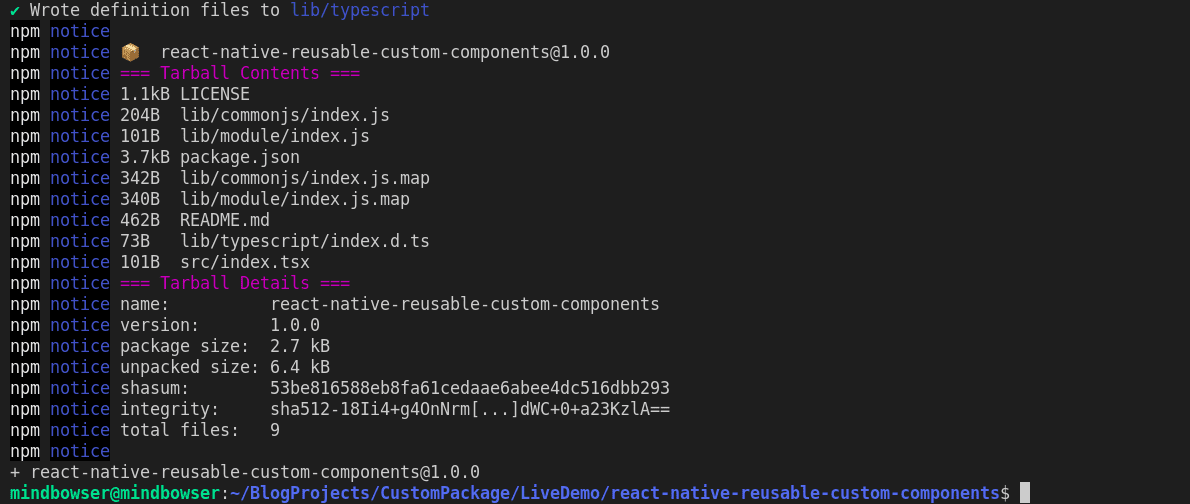Click the terminal cursor block at prompt
Viewport: 1190px width, 504px height.
(x=1024, y=493)
